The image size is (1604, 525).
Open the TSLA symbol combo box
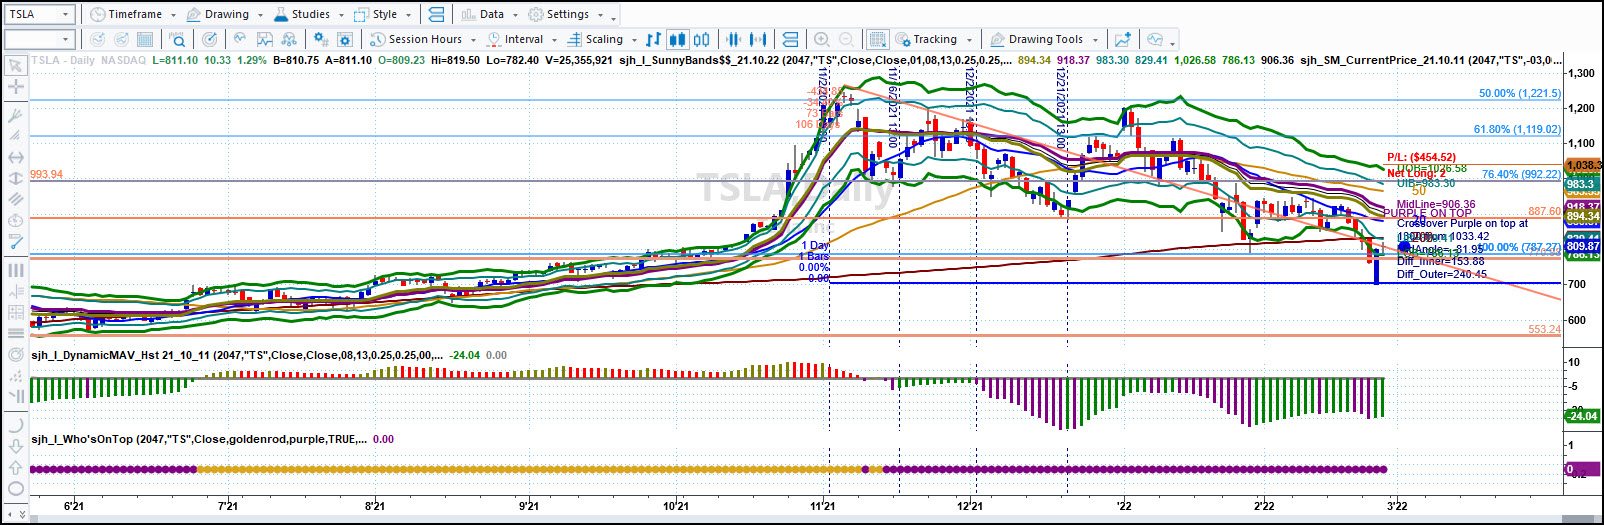click(x=40, y=14)
